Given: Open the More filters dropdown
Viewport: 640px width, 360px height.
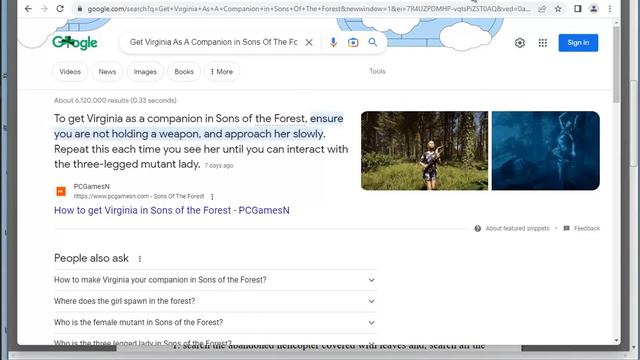Looking at the screenshot, I should coord(222,72).
